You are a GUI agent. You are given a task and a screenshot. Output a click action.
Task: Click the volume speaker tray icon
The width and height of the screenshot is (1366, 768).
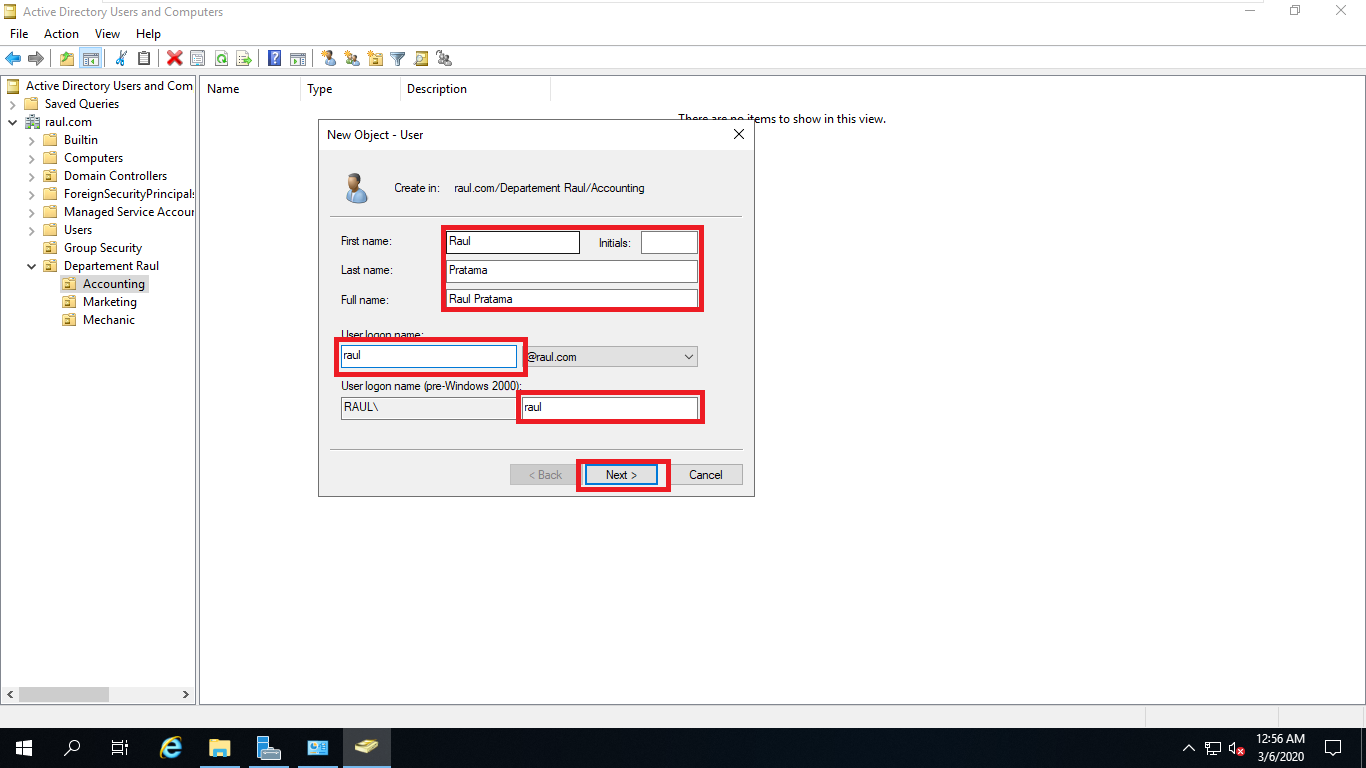(x=1237, y=748)
